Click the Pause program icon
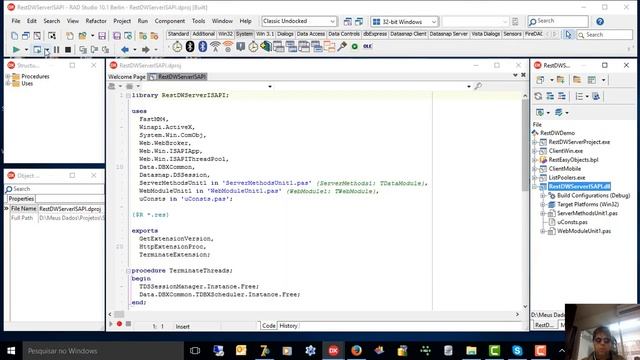640x360 pixels. tap(56, 50)
